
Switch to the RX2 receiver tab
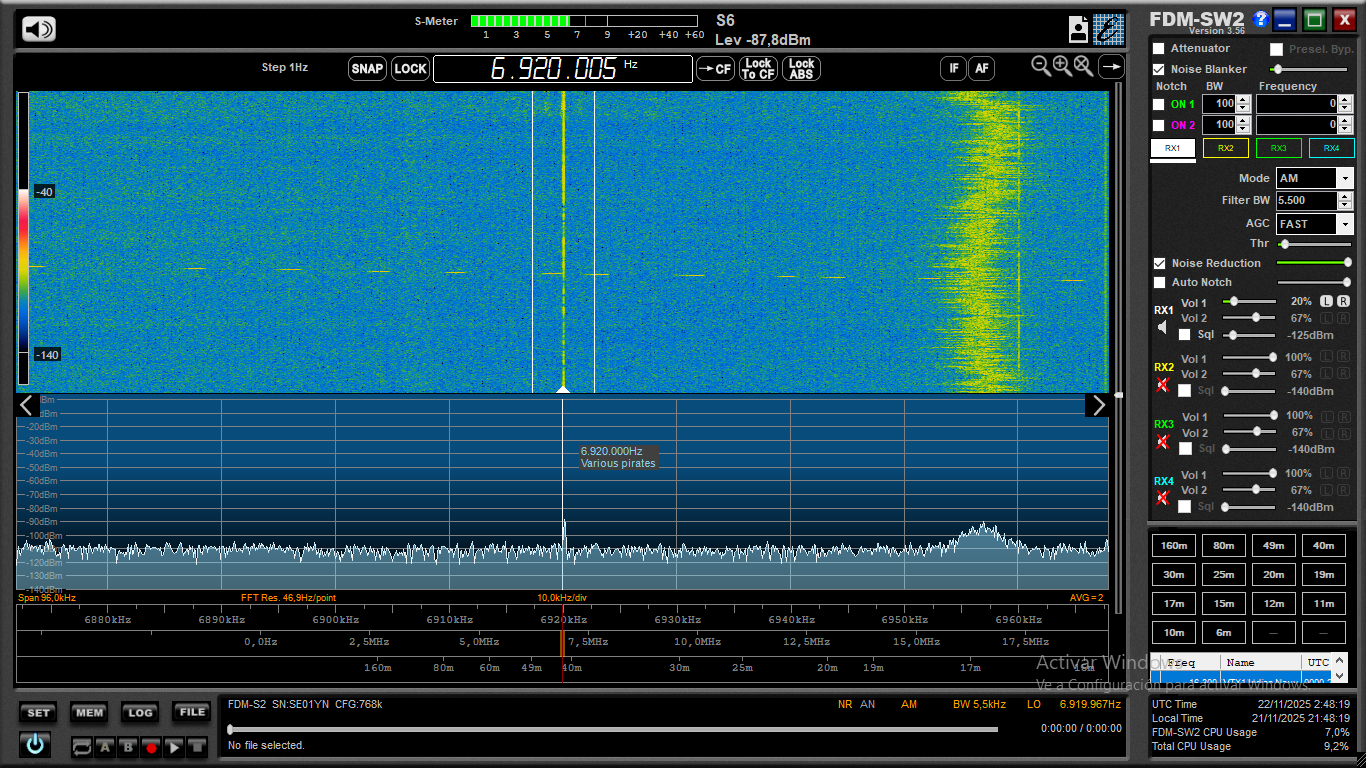point(1226,148)
